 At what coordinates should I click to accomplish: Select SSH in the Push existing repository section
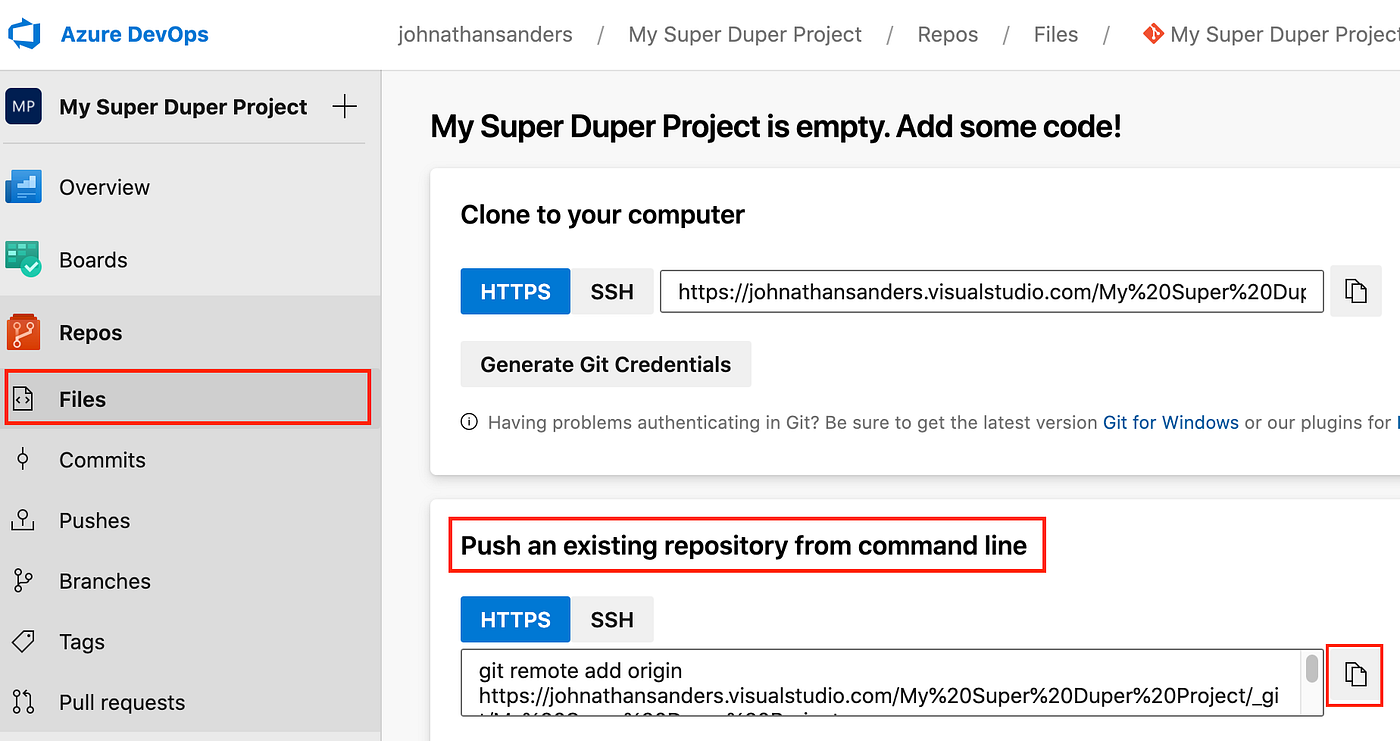click(612, 620)
